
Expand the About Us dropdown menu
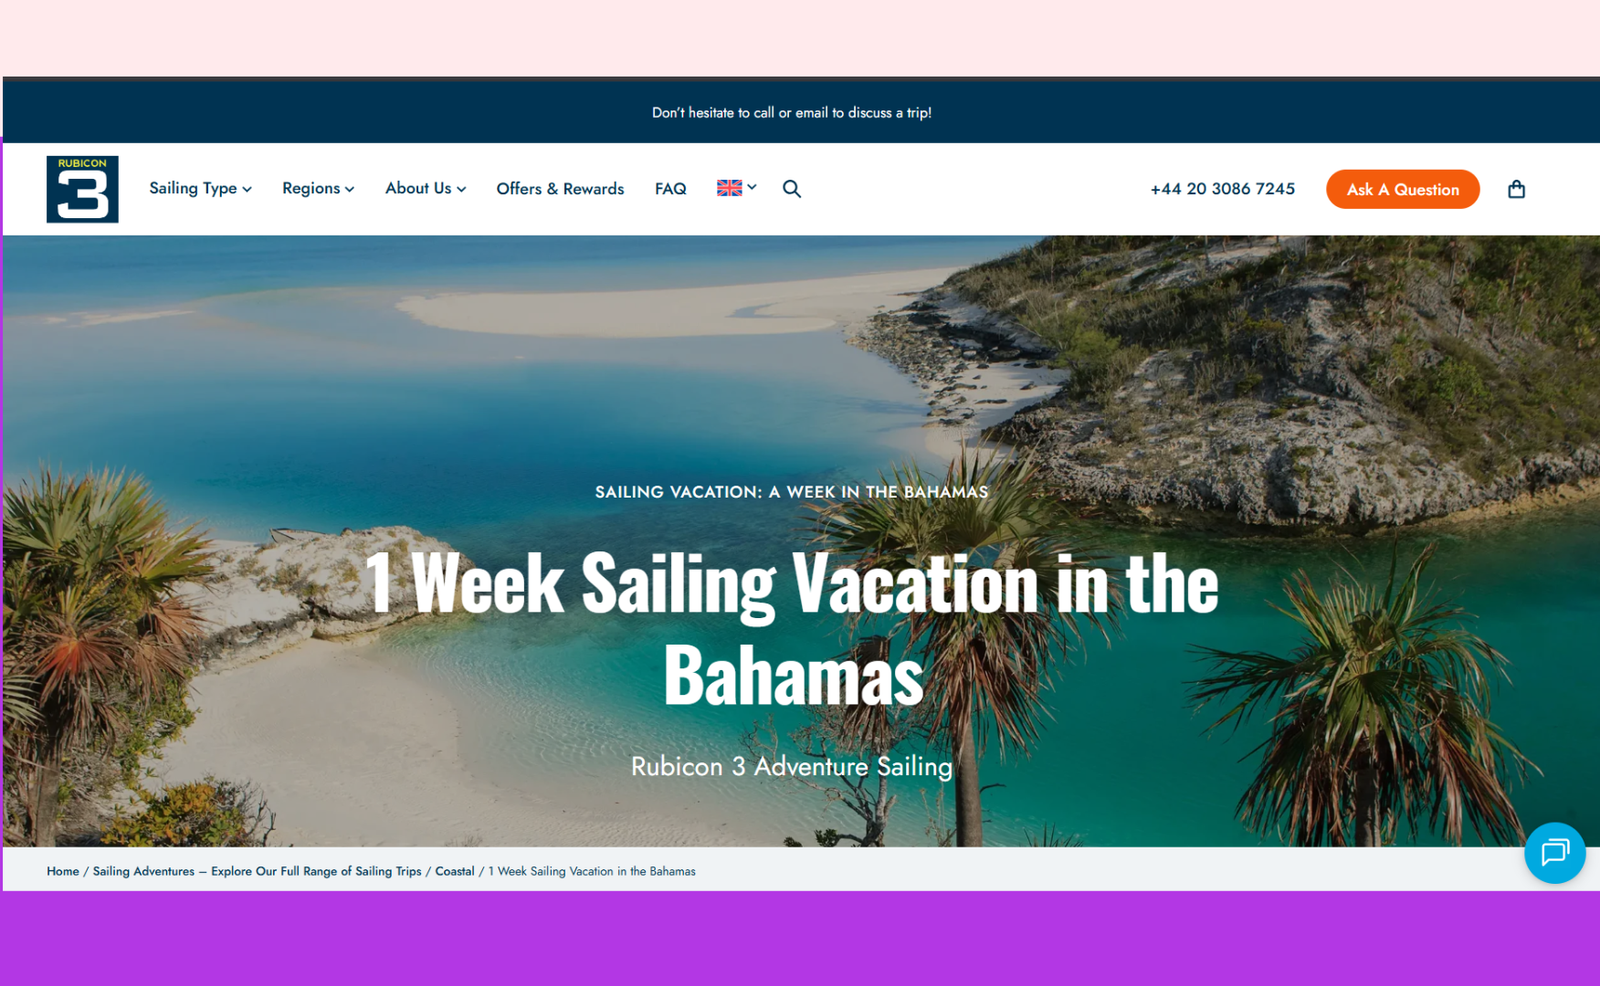tap(426, 189)
